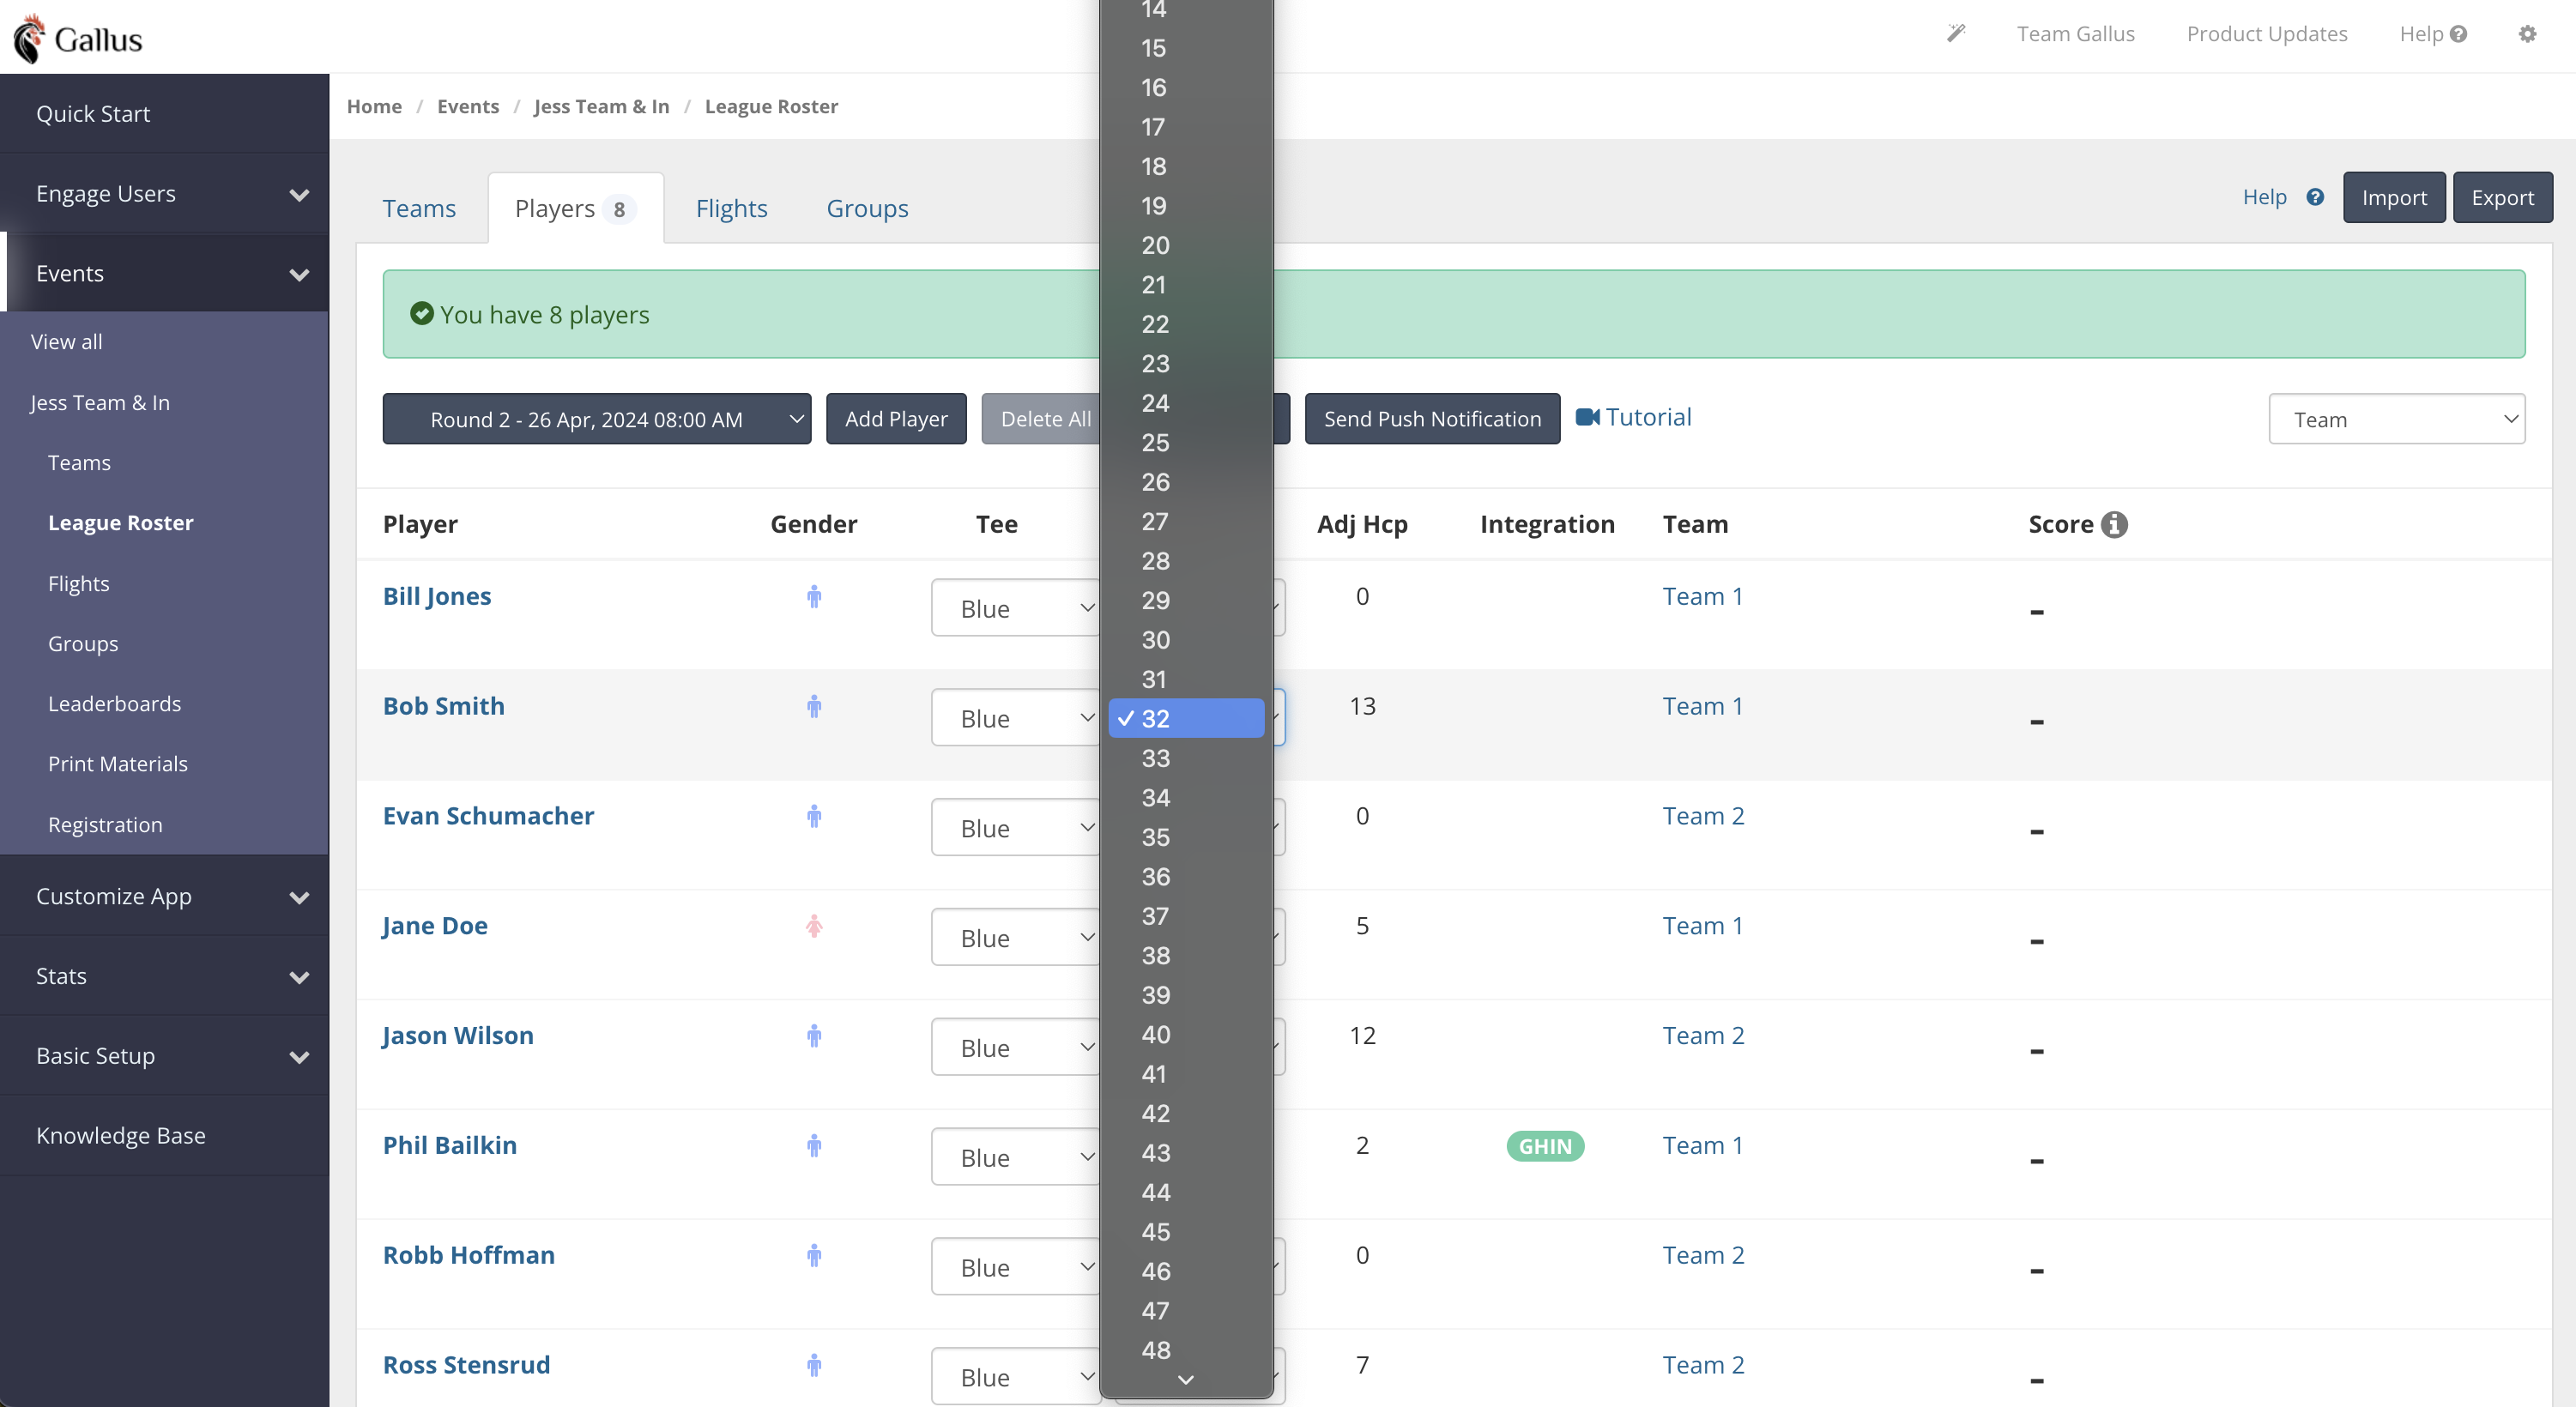Click Bill Jones's male gender icon
Screen dimensions: 2576x1407
pyautogui.click(x=814, y=597)
